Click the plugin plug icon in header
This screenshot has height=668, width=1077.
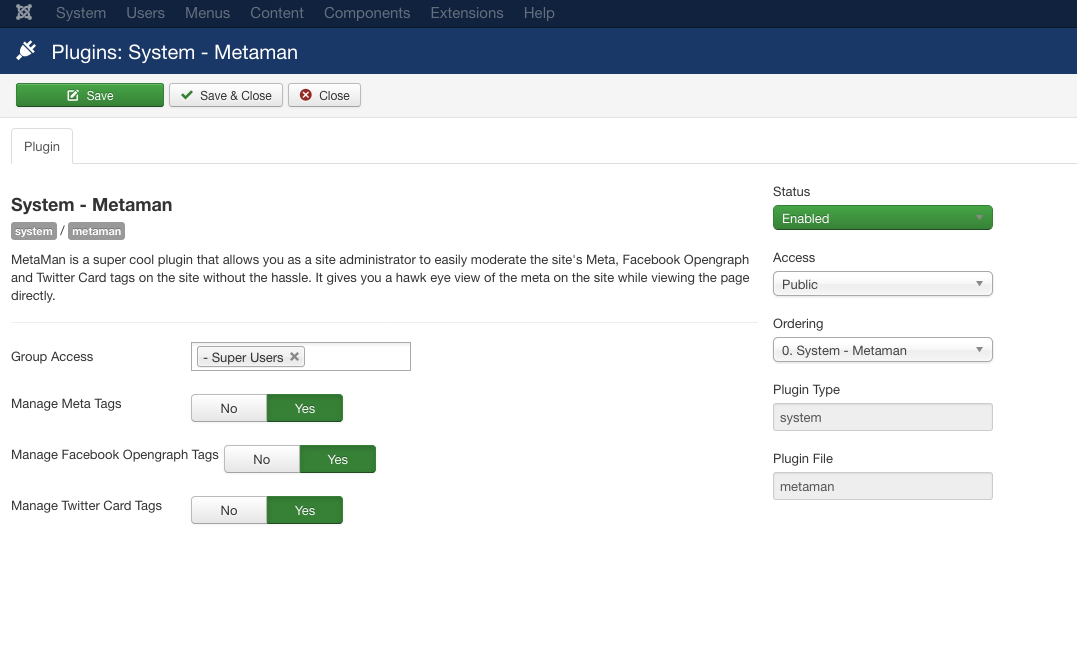[26, 51]
